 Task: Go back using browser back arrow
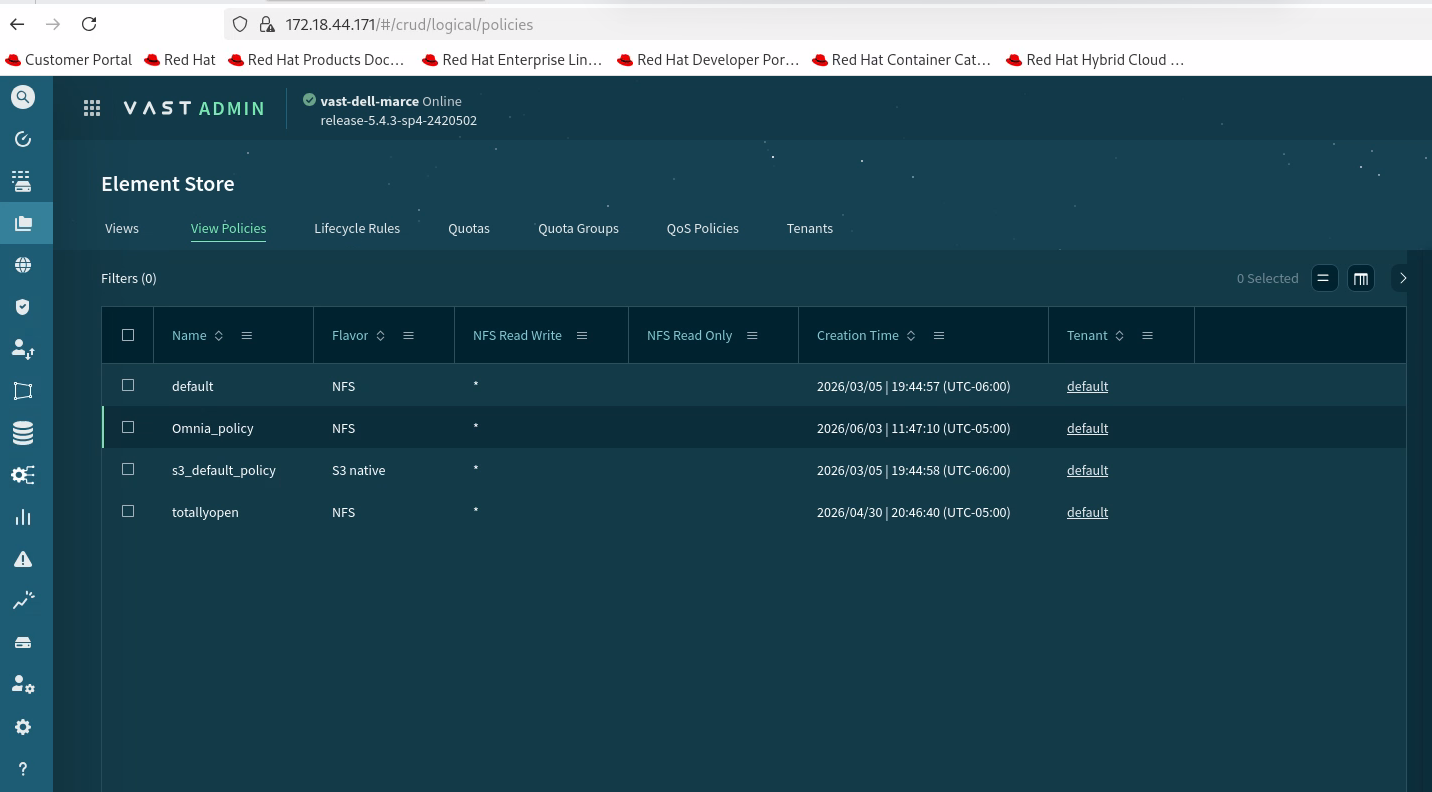tap(17, 24)
